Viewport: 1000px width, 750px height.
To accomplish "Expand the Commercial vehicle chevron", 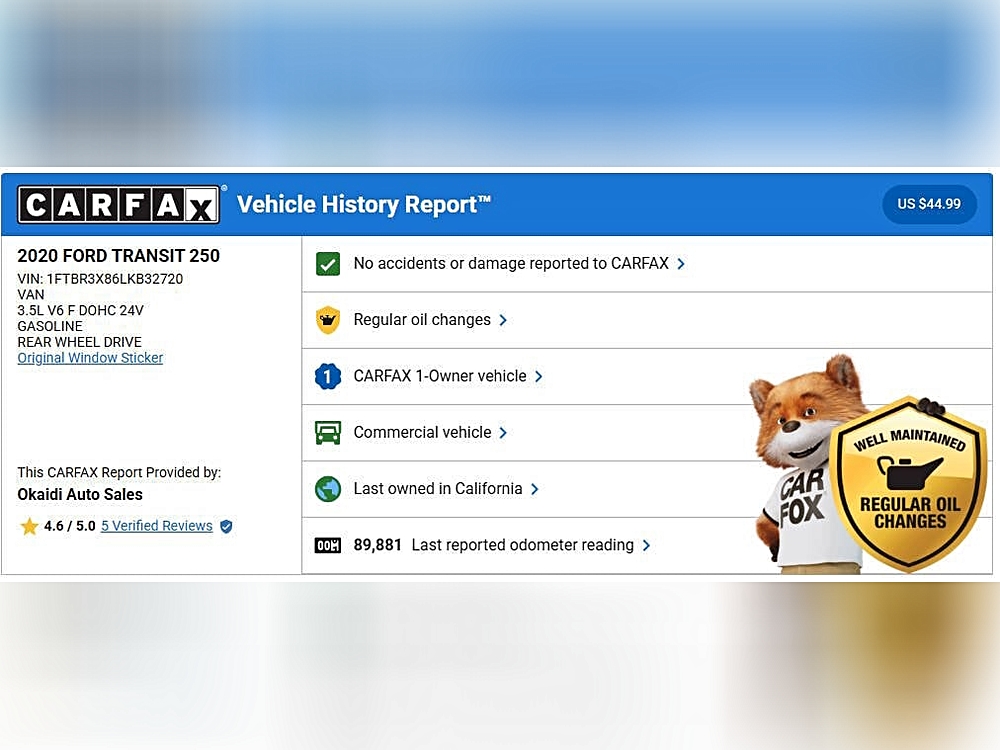I will point(503,433).
